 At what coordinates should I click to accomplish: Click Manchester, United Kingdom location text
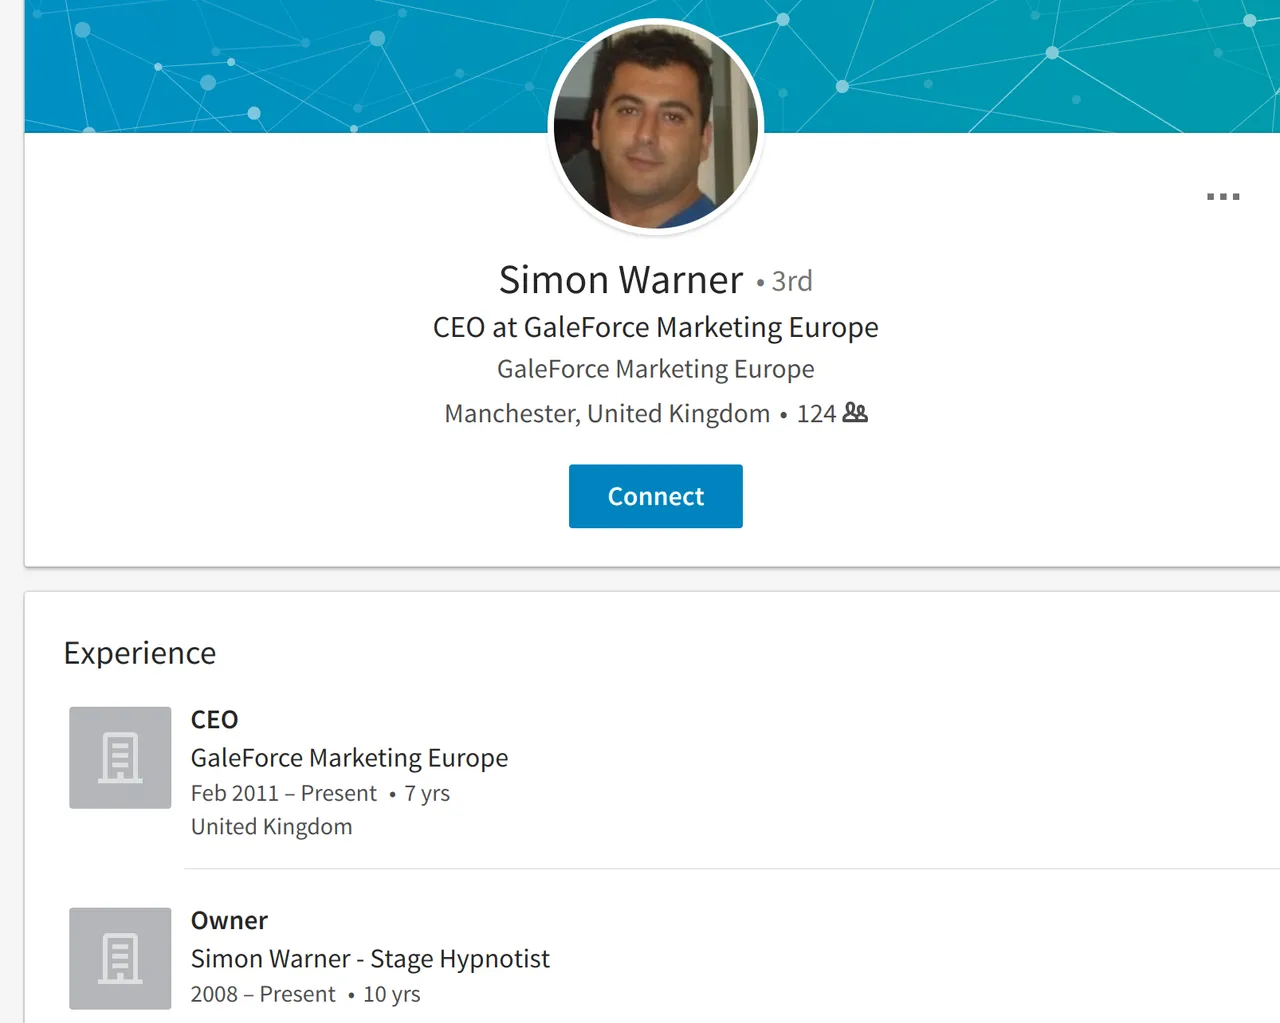click(607, 414)
